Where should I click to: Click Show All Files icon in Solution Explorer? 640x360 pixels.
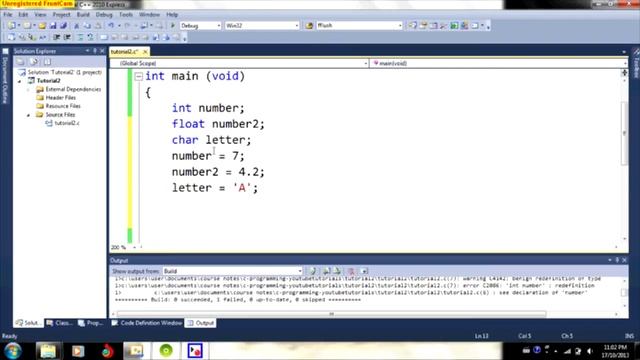34,62
